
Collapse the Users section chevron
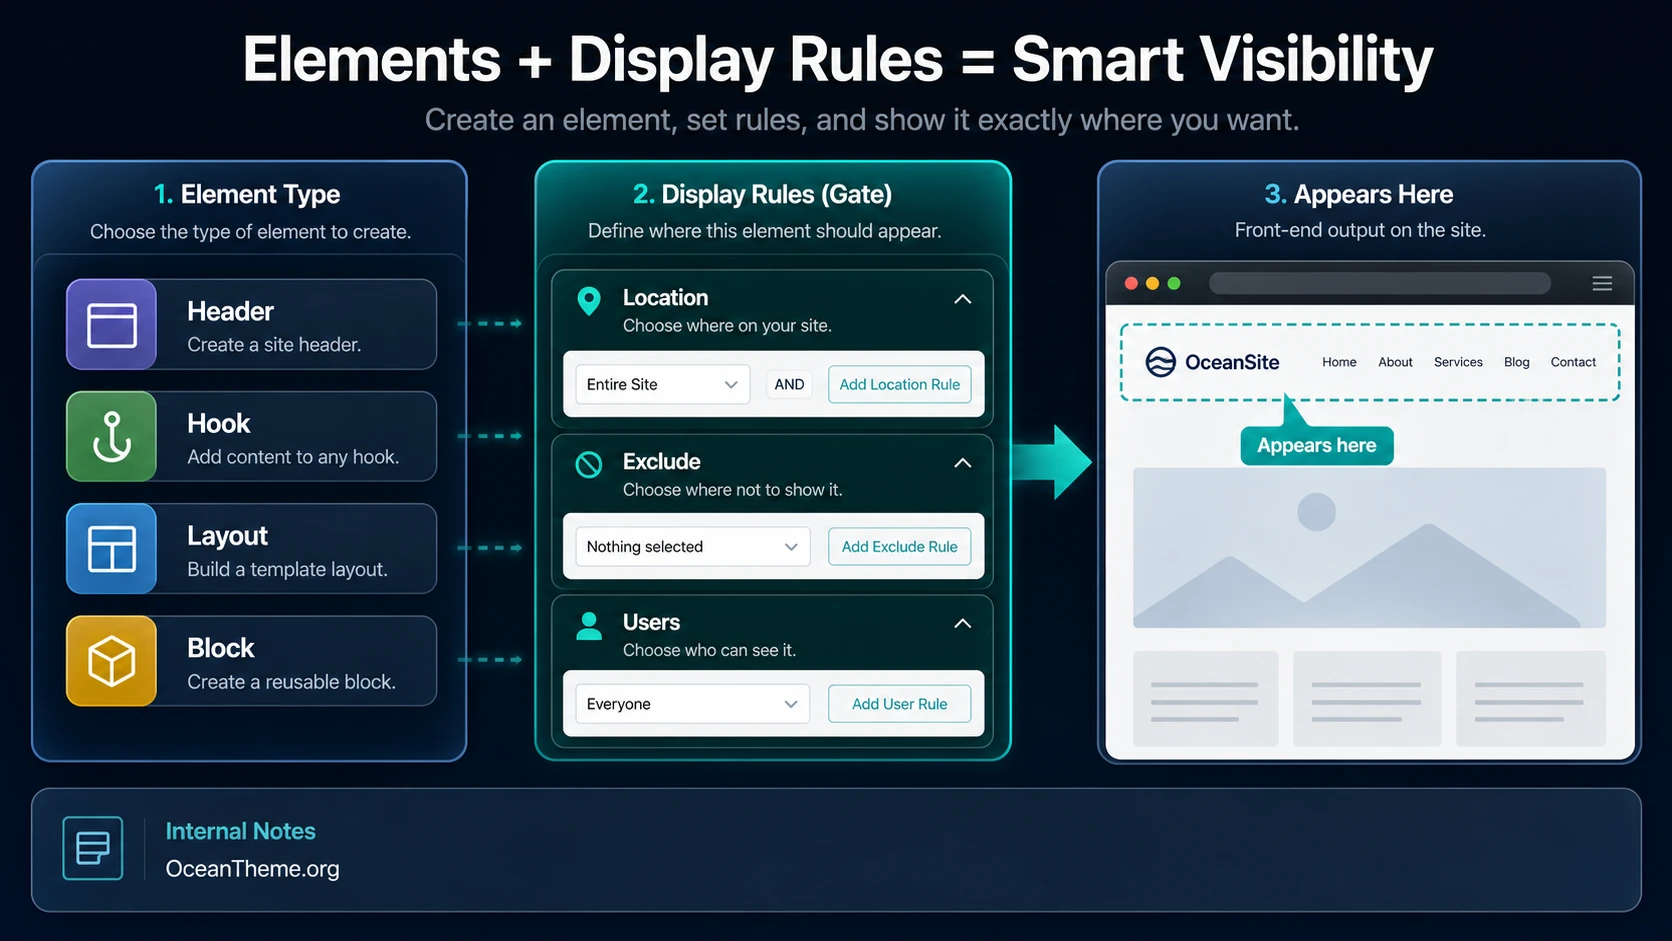click(x=963, y=624)
